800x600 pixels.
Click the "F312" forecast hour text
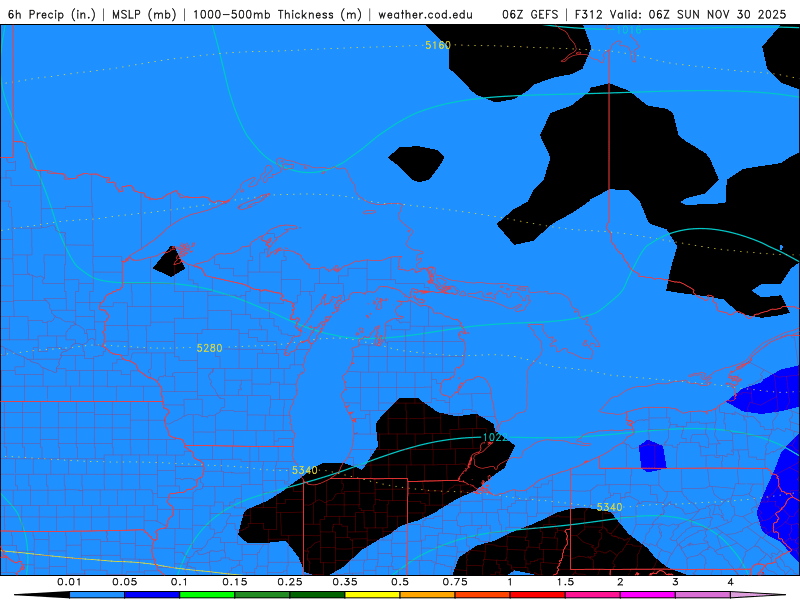click(x=589, y=14)
